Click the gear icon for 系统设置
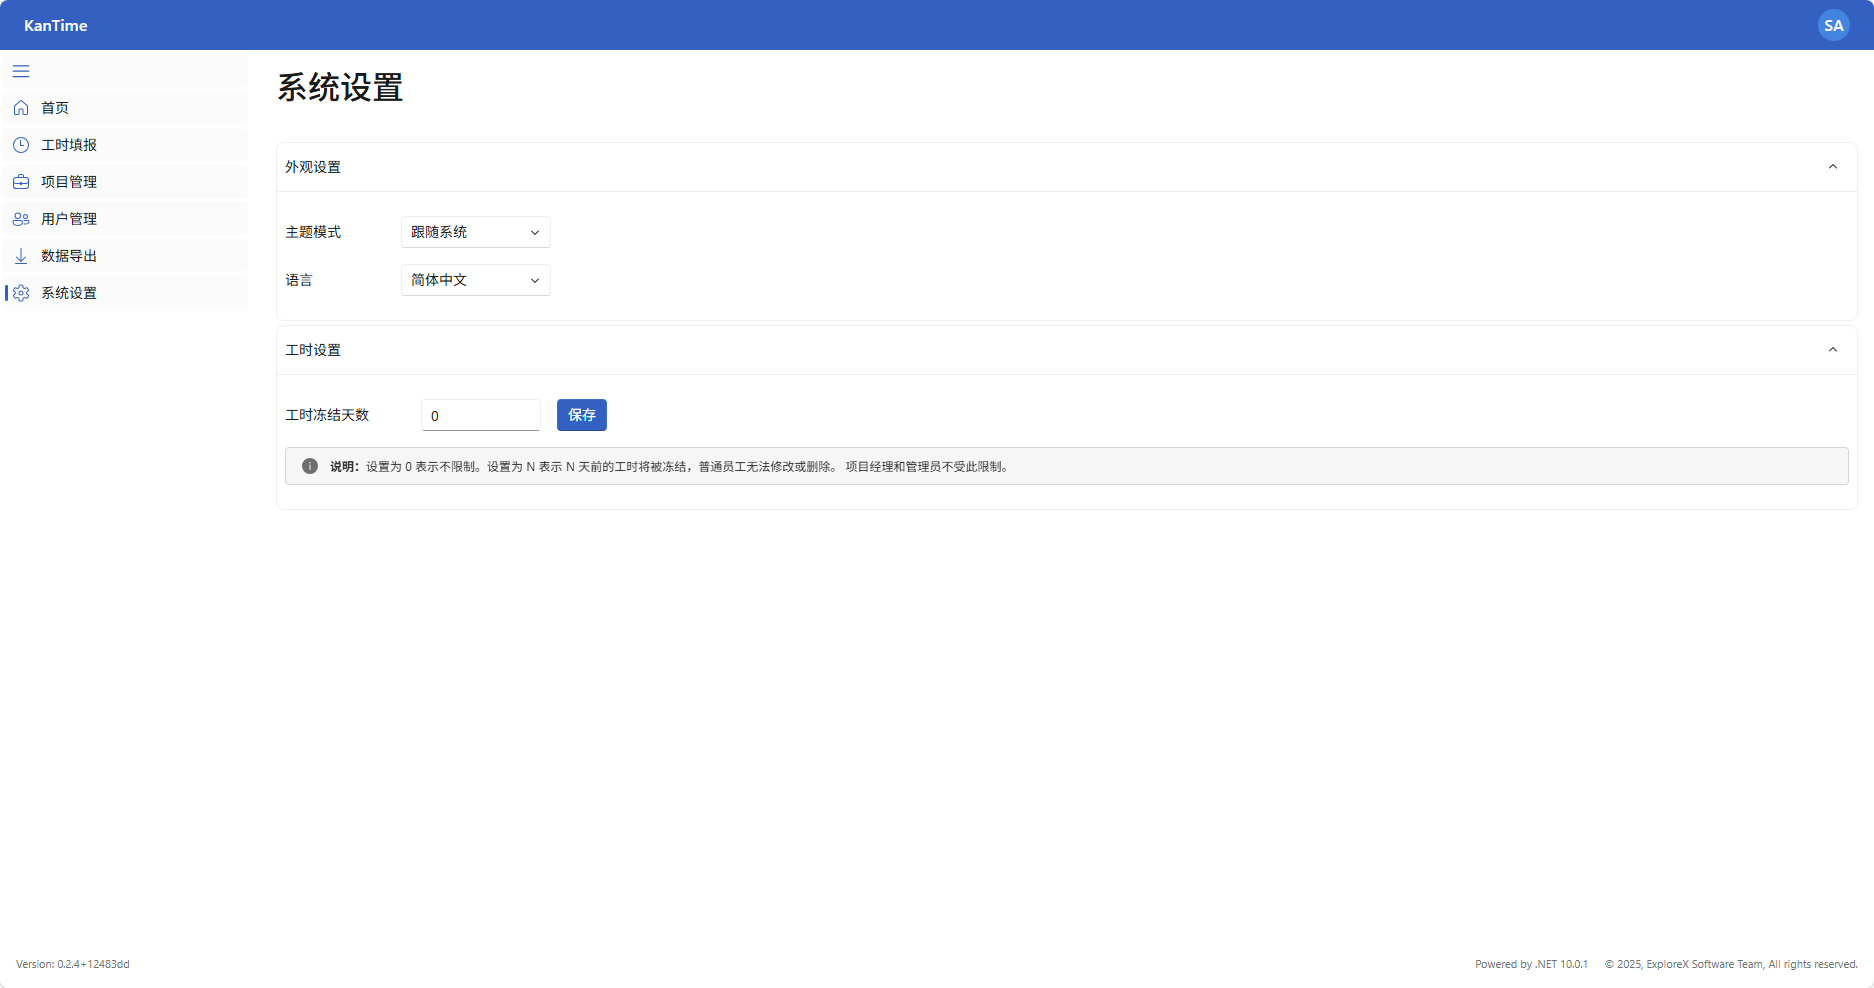The image size is (1874, 988). tap(21, 293)
